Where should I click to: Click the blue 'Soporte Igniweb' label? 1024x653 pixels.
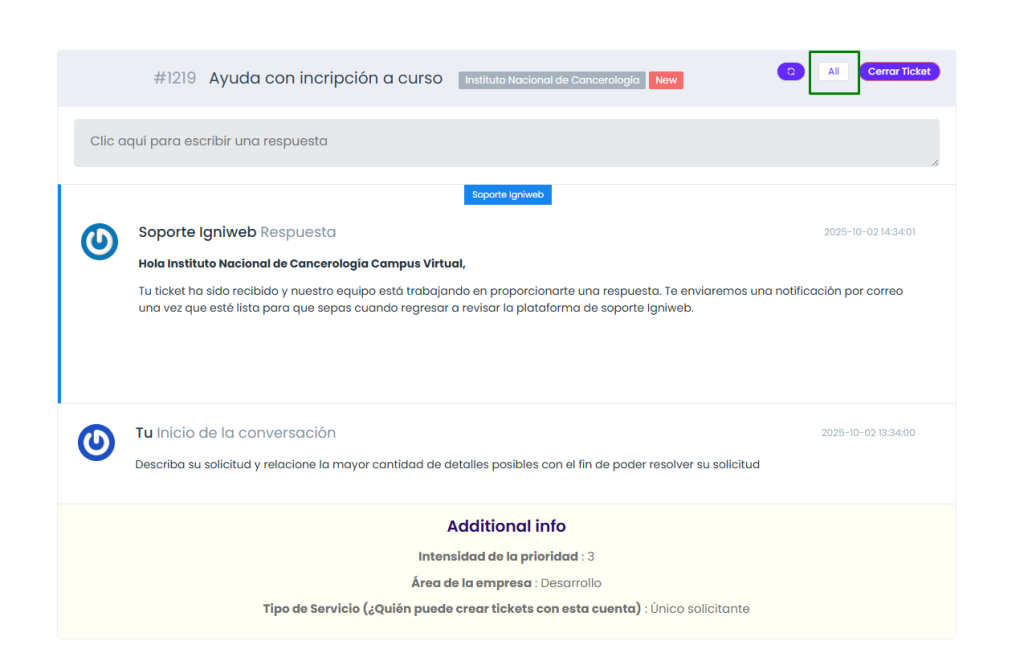(x=507, y=195)
